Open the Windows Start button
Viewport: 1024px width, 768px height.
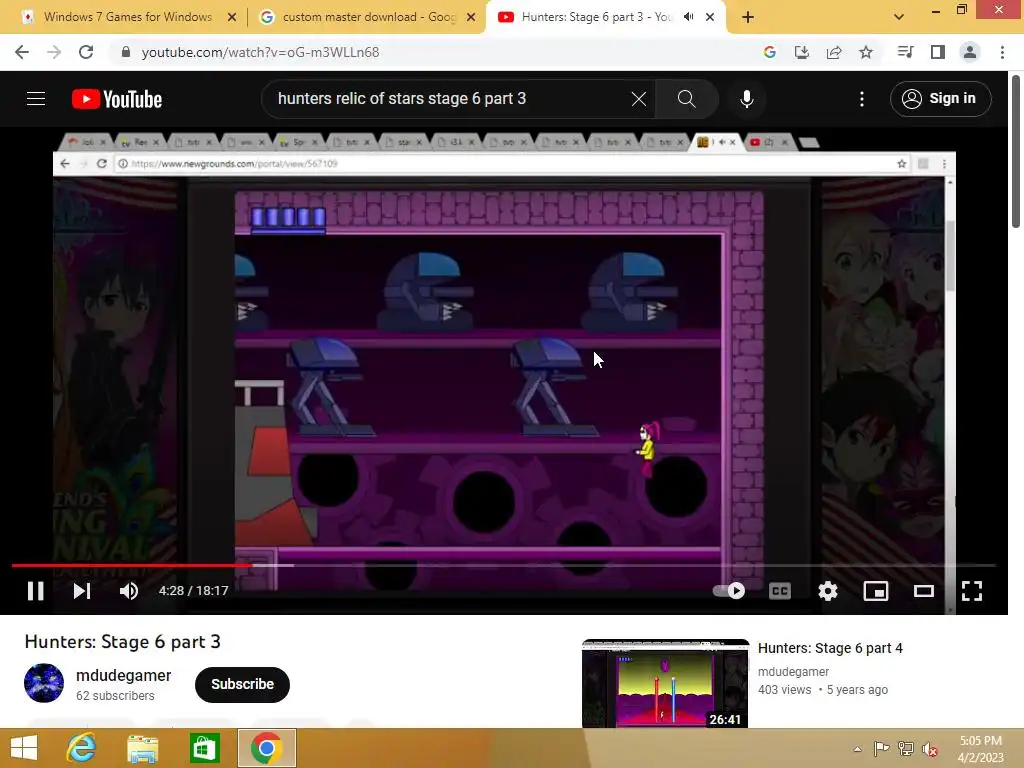tap(24, 748)
